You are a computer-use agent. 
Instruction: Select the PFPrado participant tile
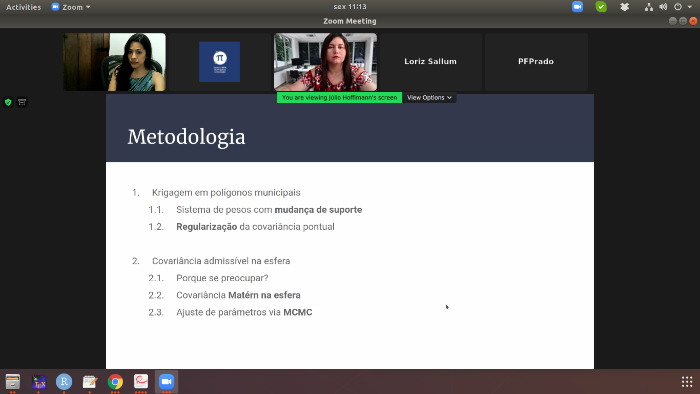pos(536,62)
